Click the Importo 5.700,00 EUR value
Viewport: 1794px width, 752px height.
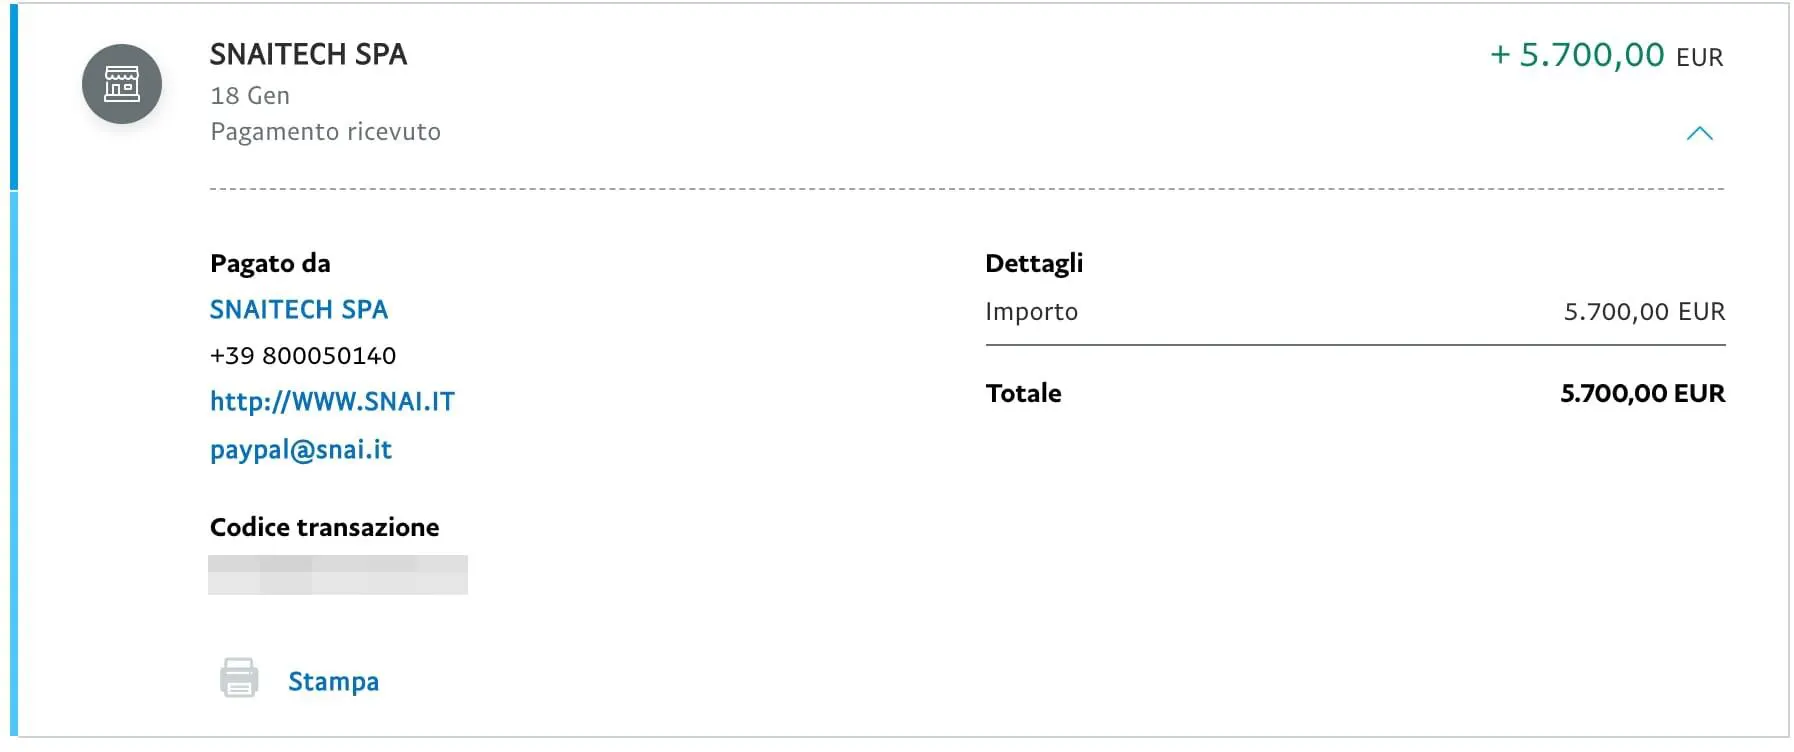1644,311
